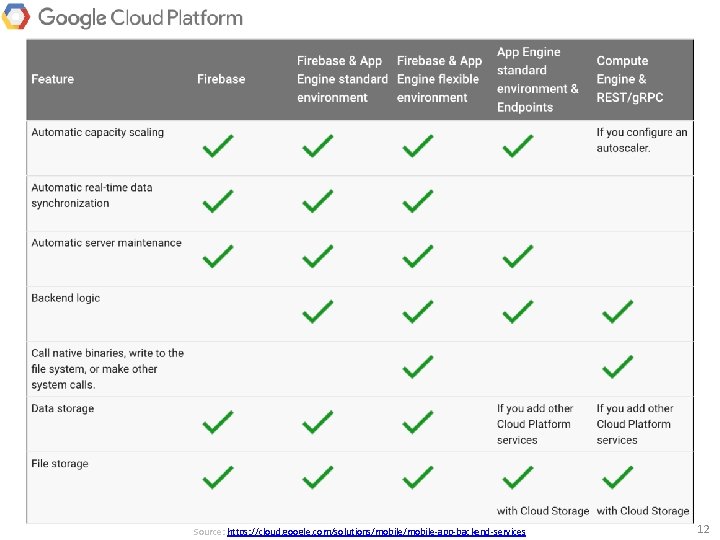This screenshot has height=540, width=720.
Task: Click the Google Cloud Platform hexagon logo
Action: tap(16, 17)
